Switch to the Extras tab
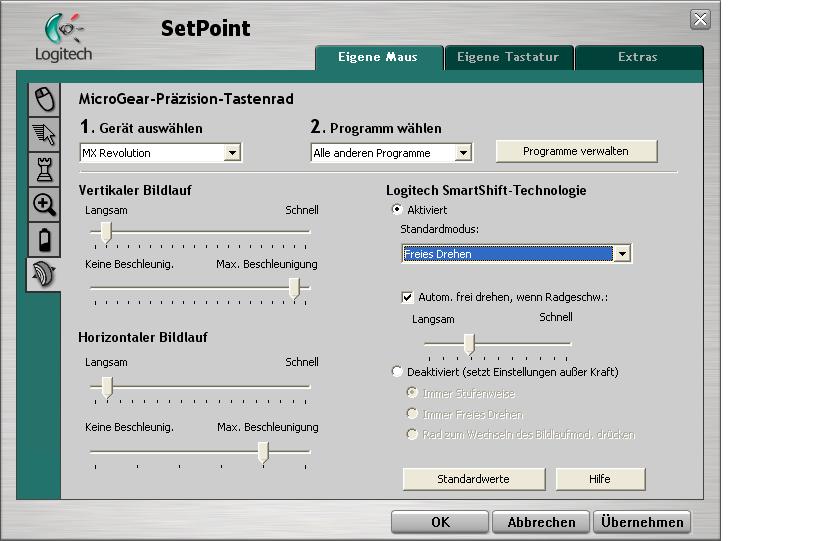 [x=638, y=57]
